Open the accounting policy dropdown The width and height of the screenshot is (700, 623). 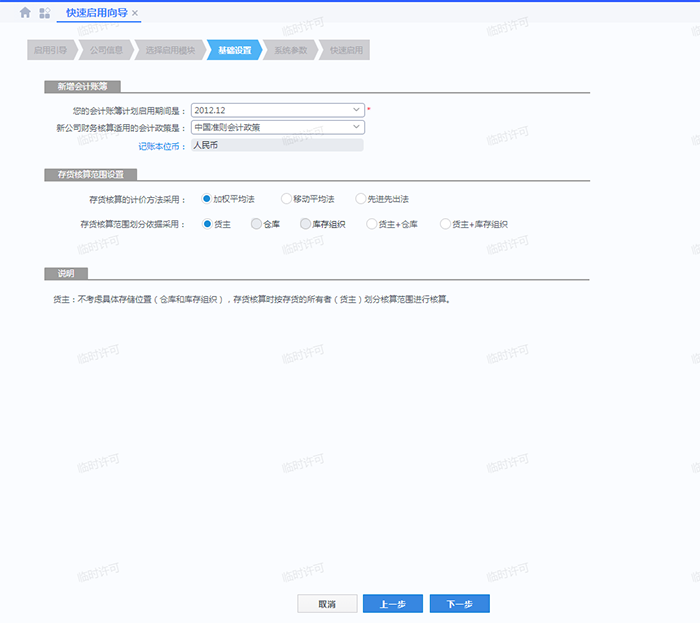[356, 127]
